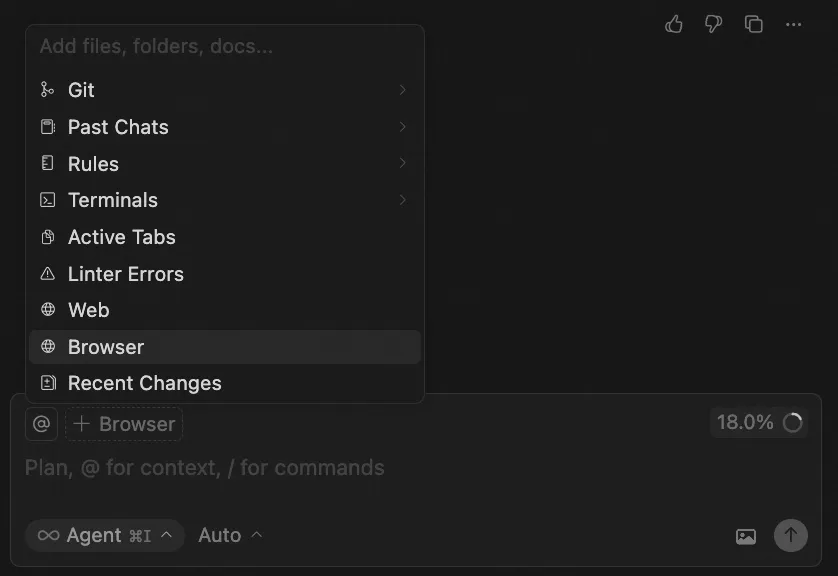
Task: Expand the Git submenu chevron
Action: click(x=402, y=90)
